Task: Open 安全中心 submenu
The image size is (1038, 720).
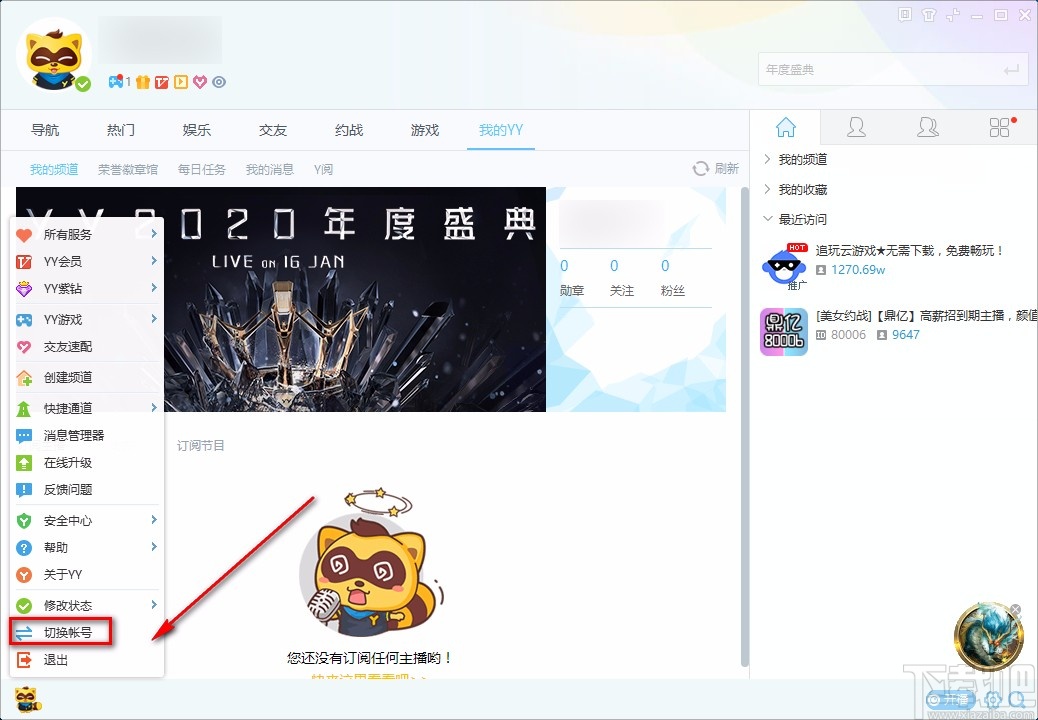Action: (x=87, y=521)
